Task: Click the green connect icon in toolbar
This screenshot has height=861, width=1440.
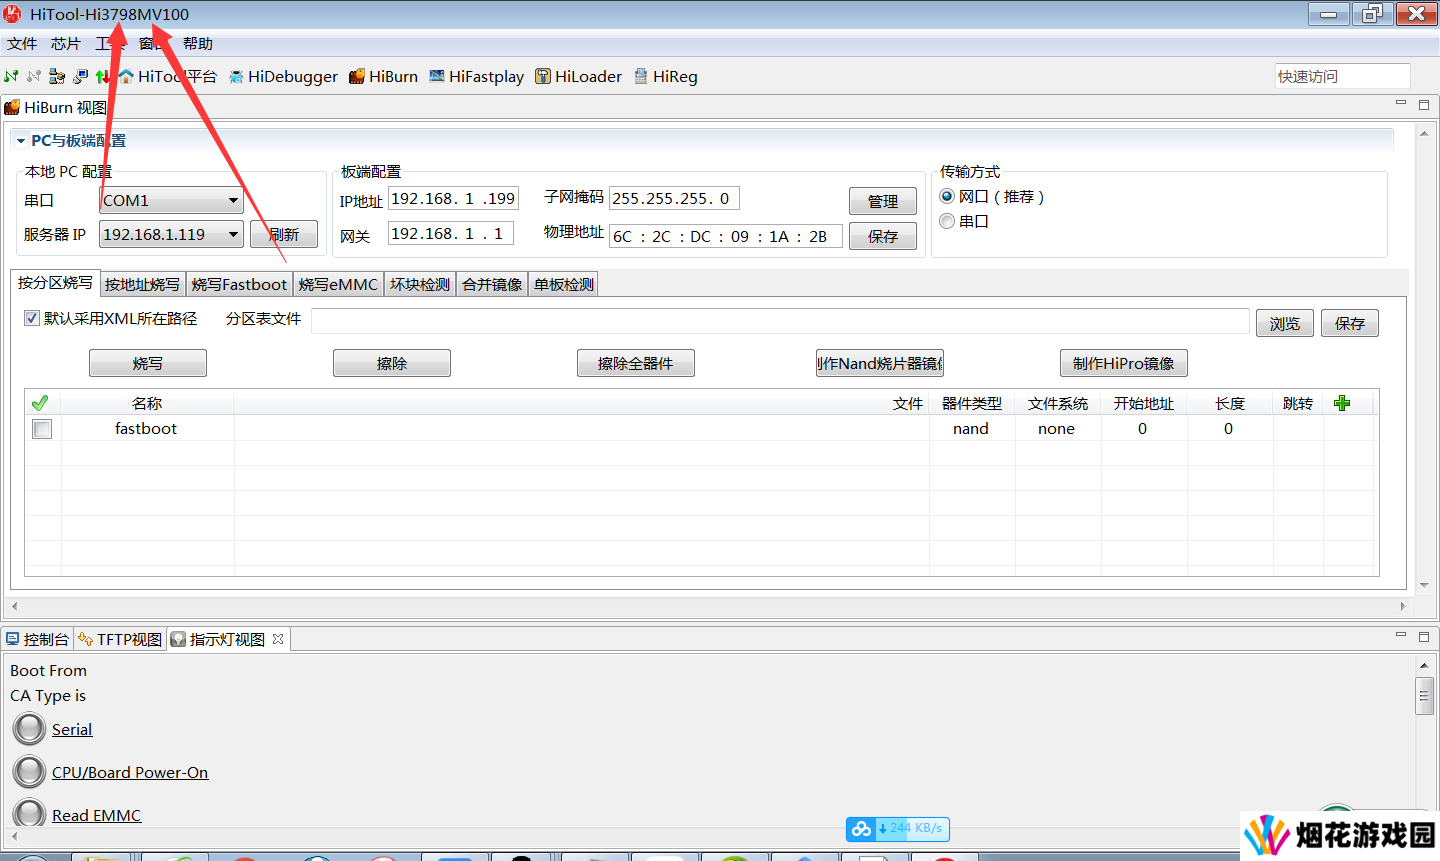Action: 11,76
